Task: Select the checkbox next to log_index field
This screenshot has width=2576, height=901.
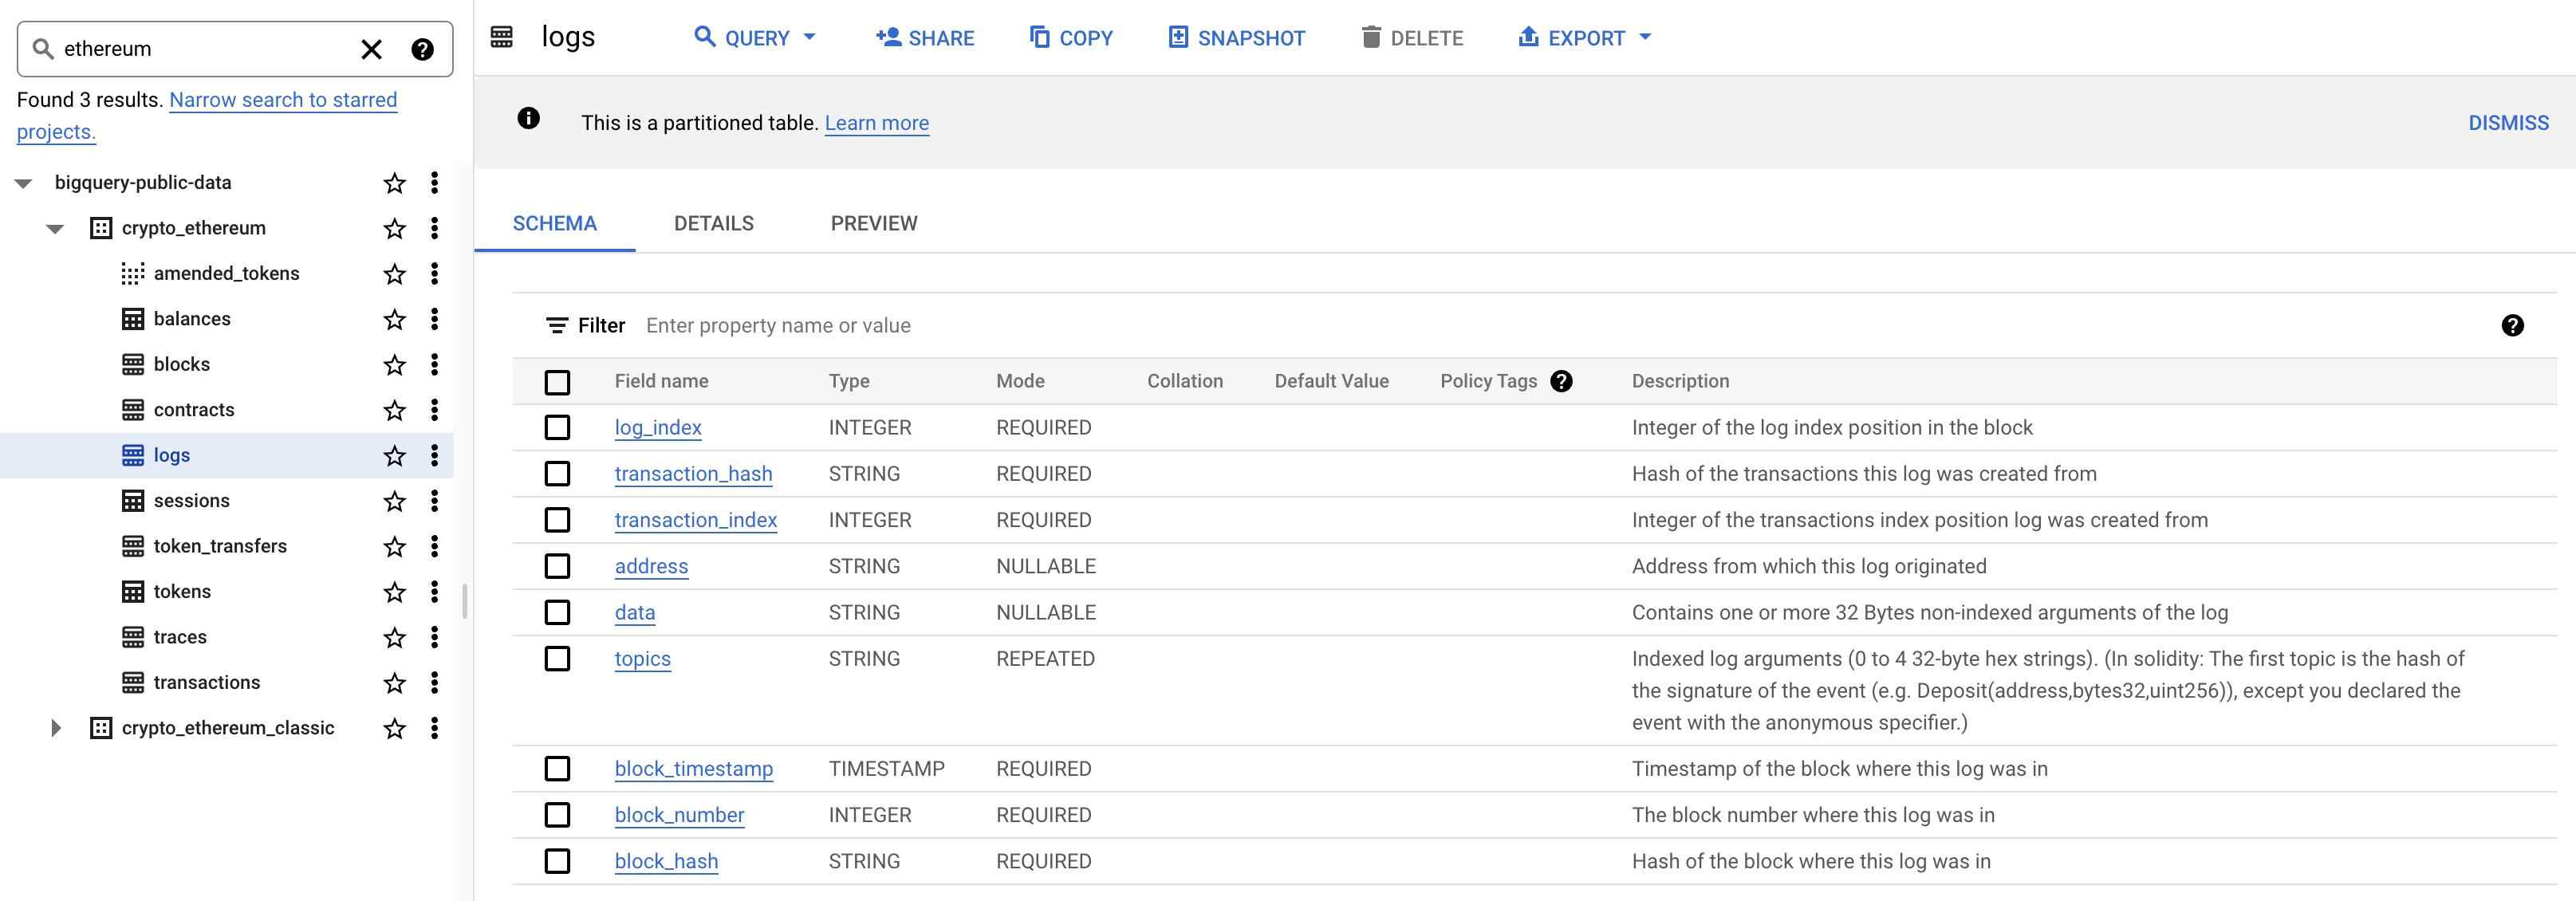Action: [x=557, y=427]
